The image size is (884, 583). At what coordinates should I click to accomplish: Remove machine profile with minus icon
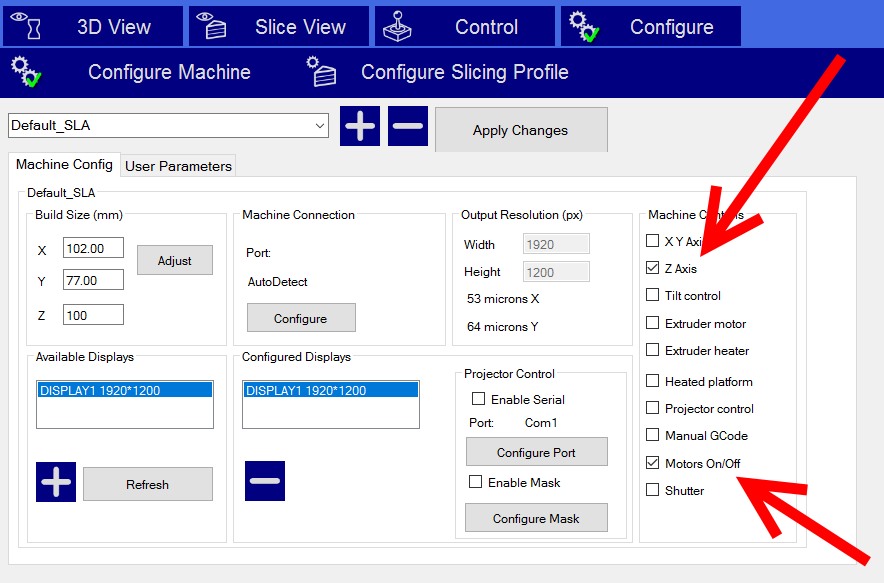(408, 127)
